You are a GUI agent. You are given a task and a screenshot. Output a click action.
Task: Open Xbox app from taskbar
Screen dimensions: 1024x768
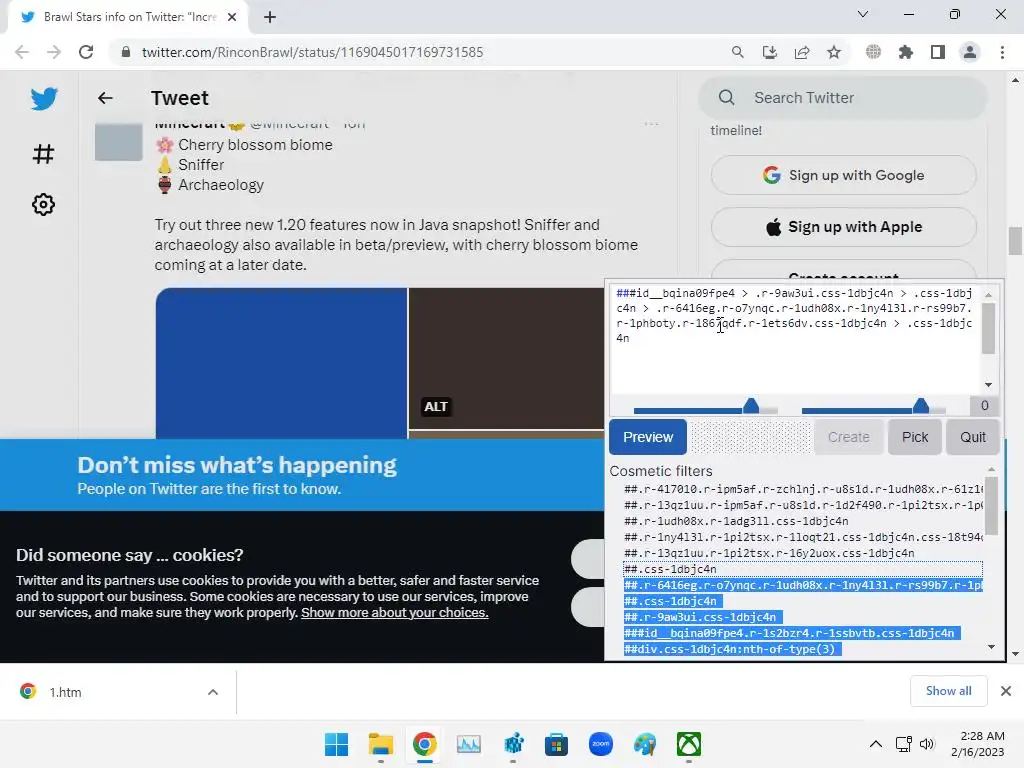coord(689,744)
